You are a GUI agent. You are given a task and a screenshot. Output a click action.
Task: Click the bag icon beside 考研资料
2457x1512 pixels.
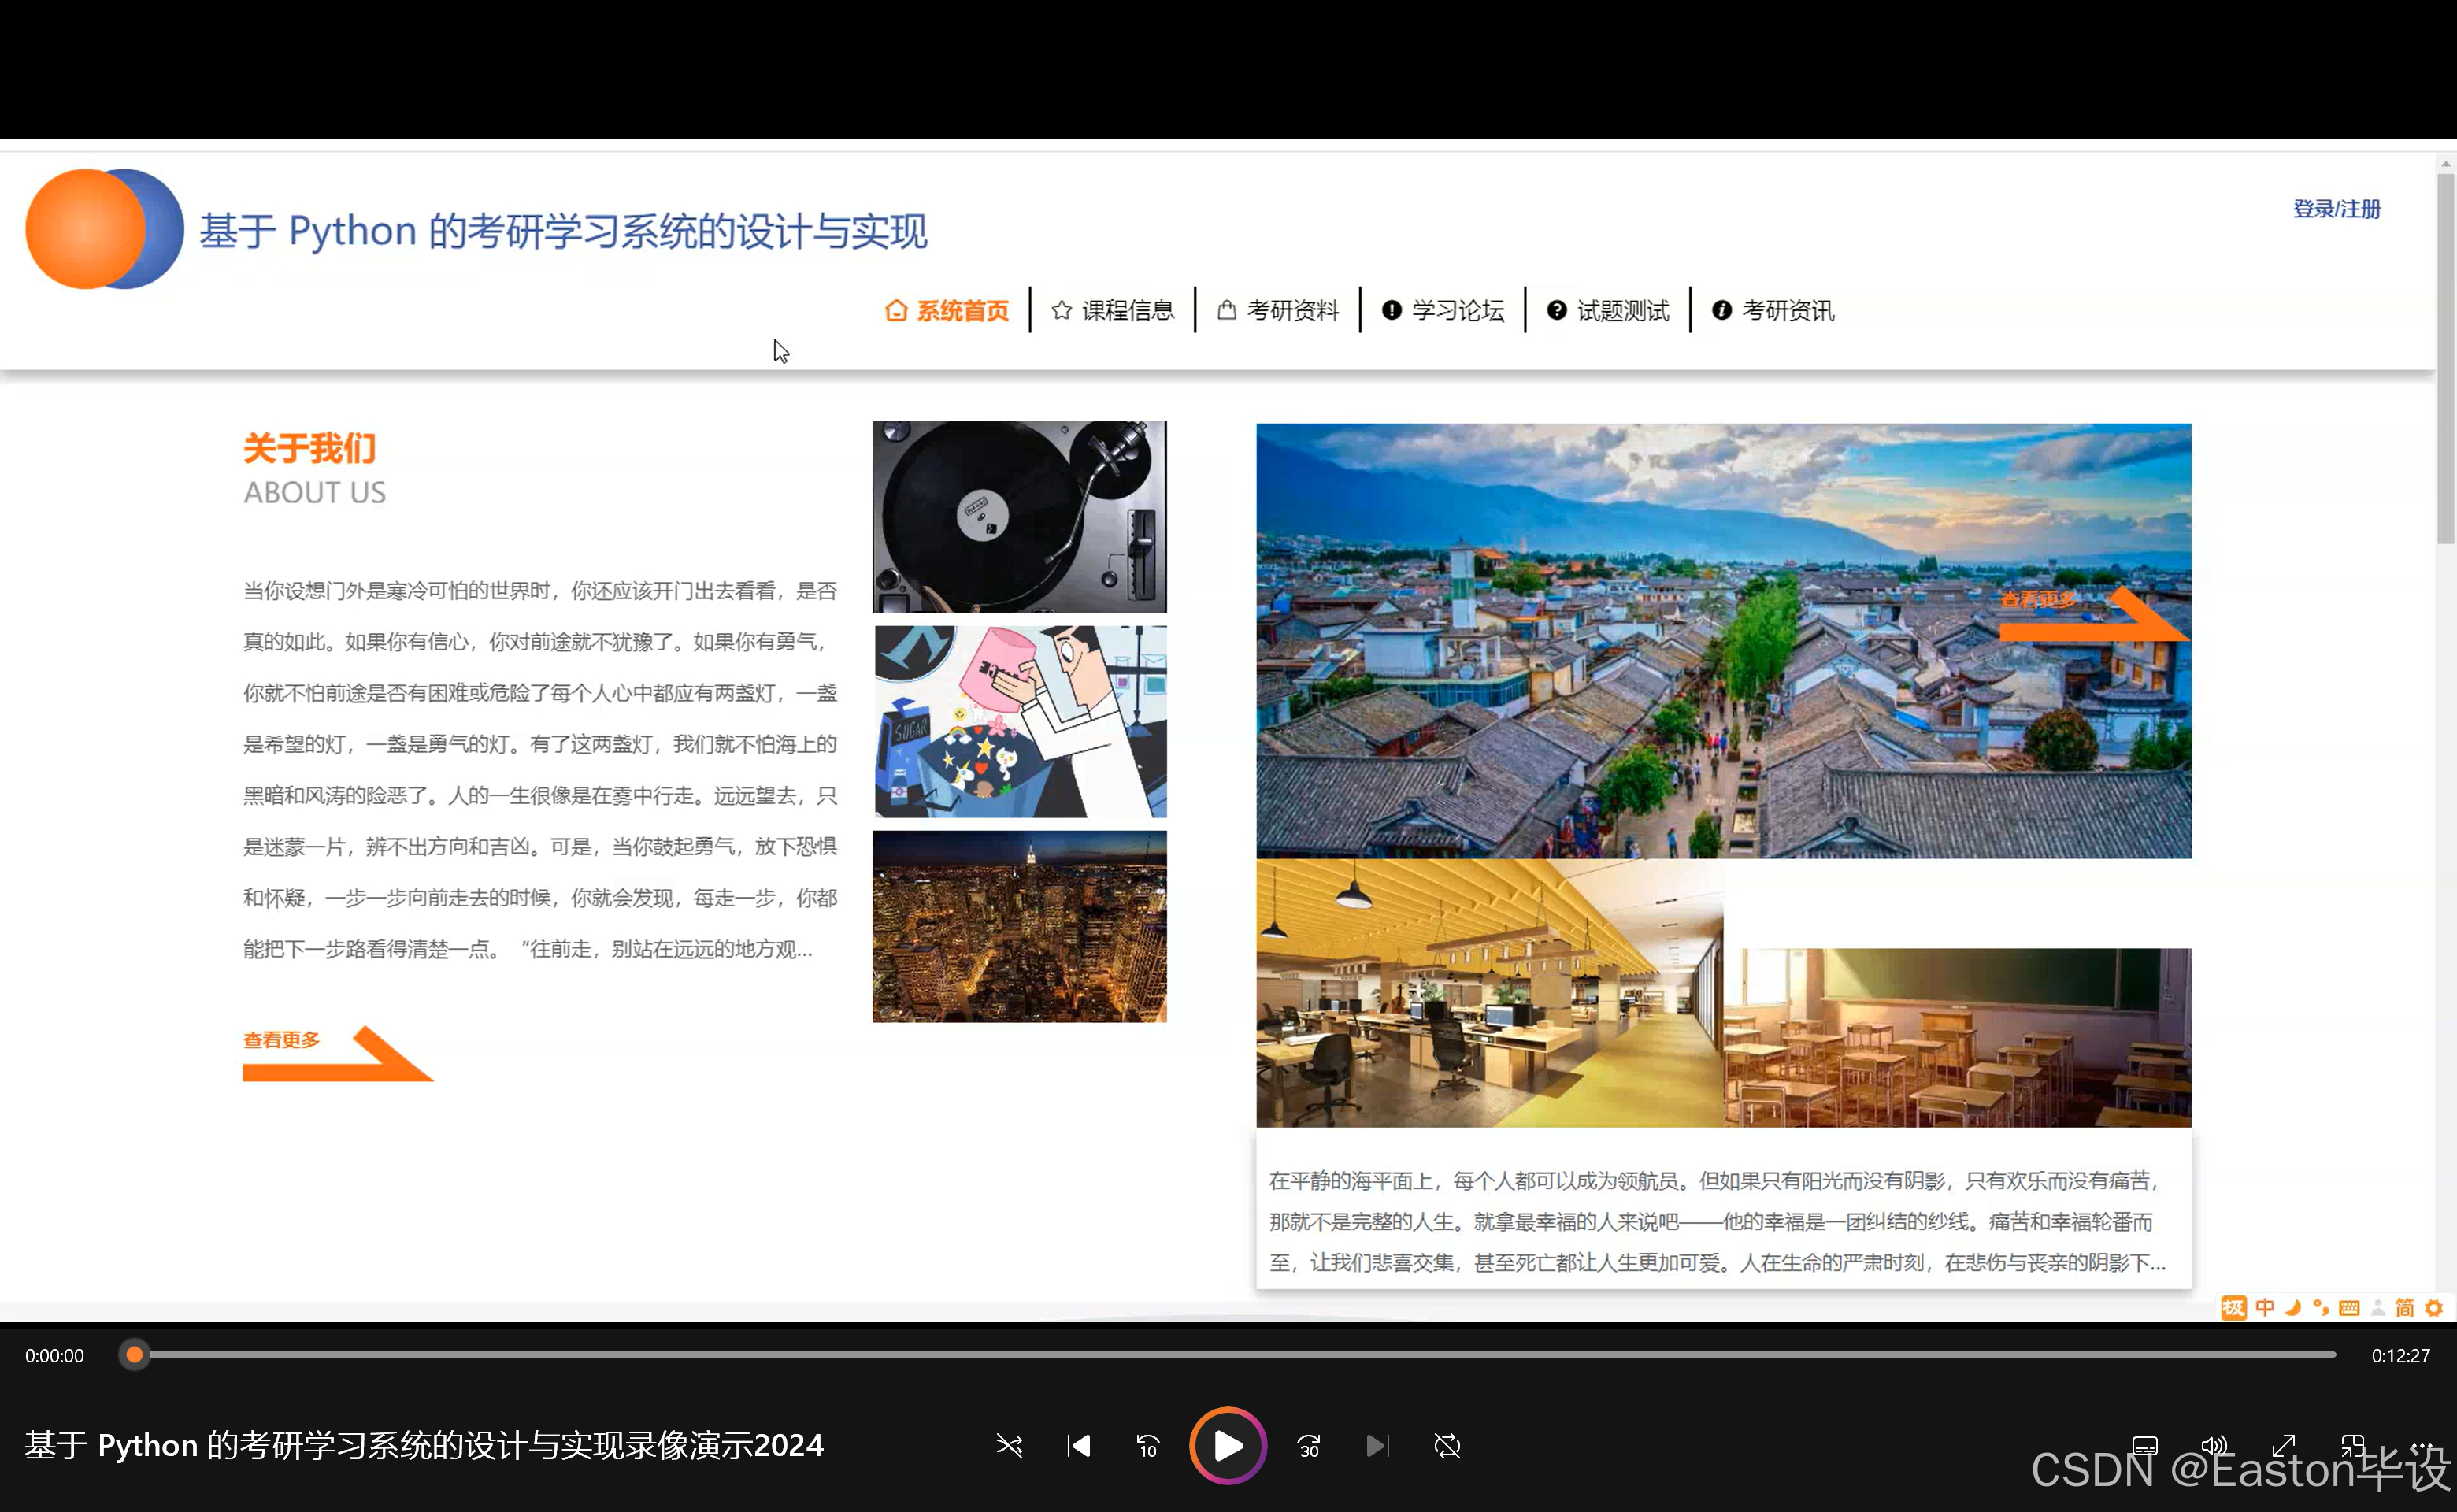click(1226, 310)
